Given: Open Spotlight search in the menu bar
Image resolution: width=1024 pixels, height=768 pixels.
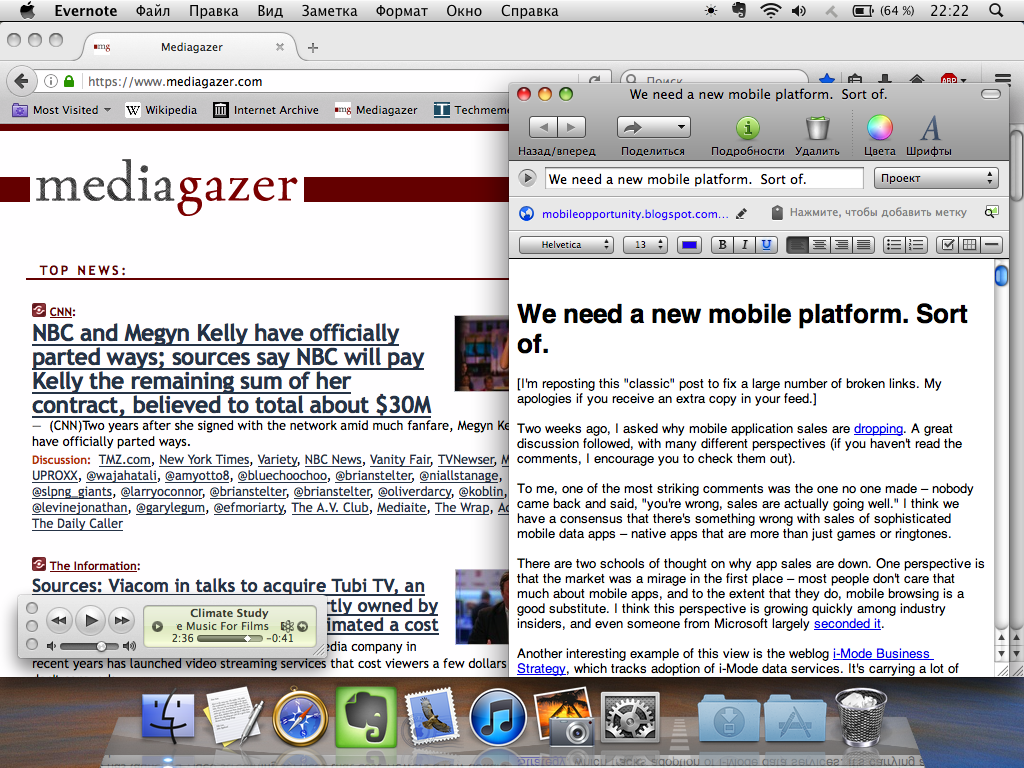Looking at the screenshot, I should point(996,10).
